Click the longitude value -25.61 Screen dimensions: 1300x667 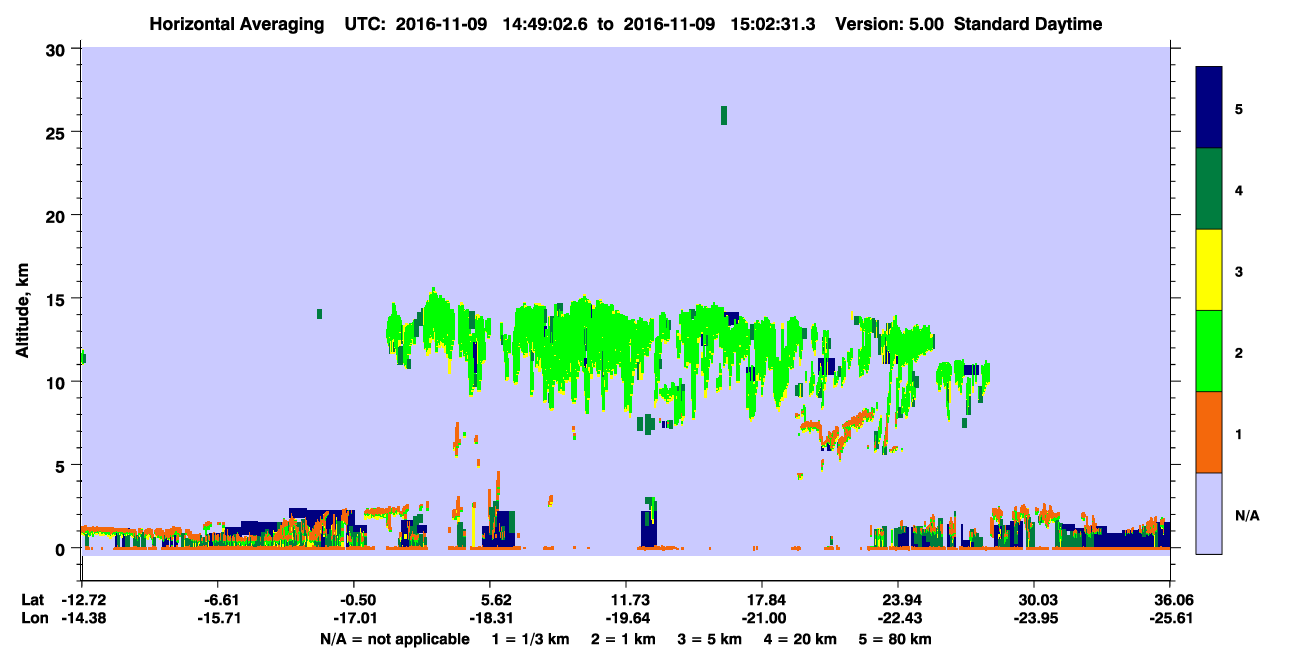click(x=1170, y=617)
